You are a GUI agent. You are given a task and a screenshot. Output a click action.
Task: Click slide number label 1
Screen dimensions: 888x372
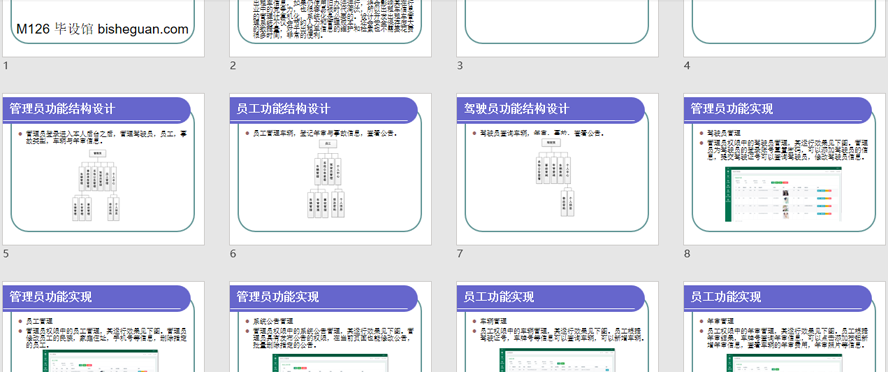(6, 66)
